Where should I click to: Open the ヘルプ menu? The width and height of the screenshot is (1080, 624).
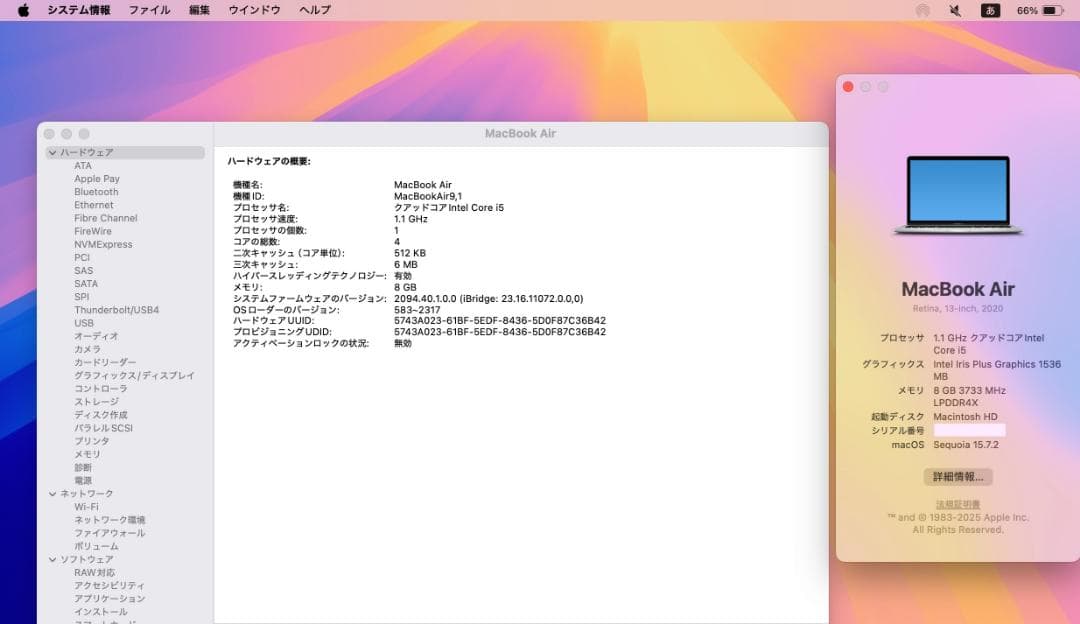pyautogui.click(x=313, y=9)
